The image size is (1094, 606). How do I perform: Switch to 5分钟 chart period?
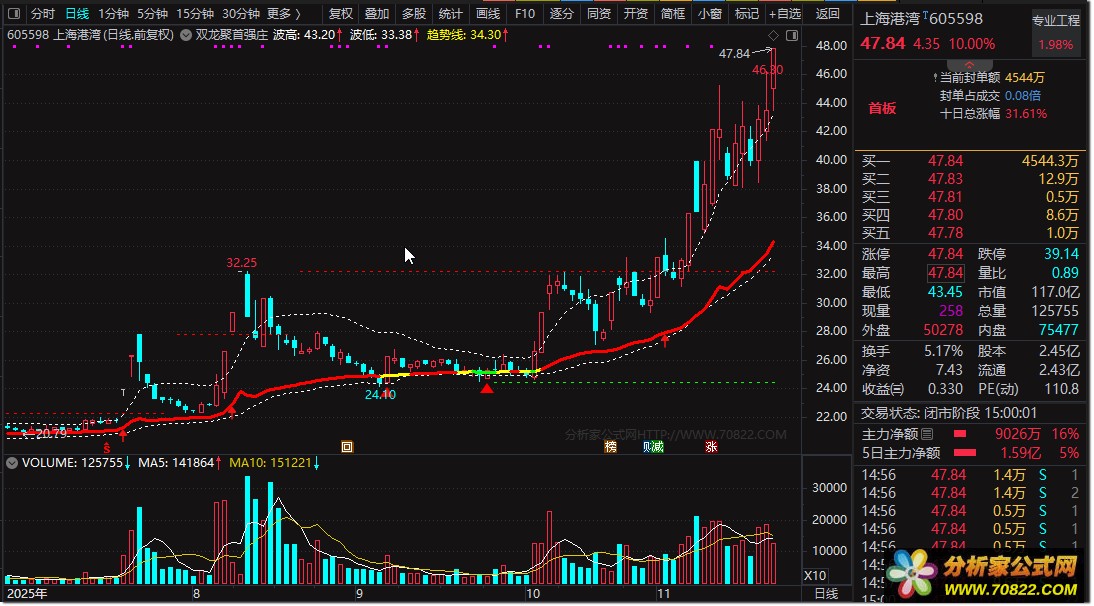(x=152, y=13)
